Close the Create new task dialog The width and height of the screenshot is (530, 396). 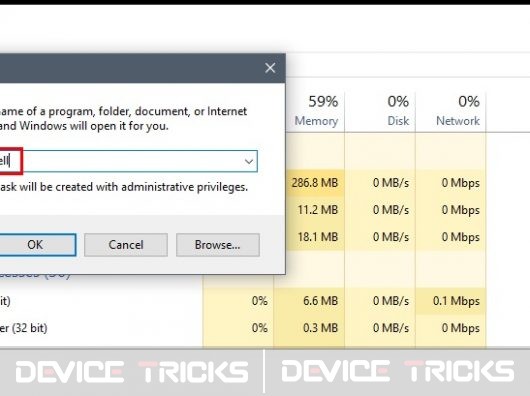tap(270, 68)
